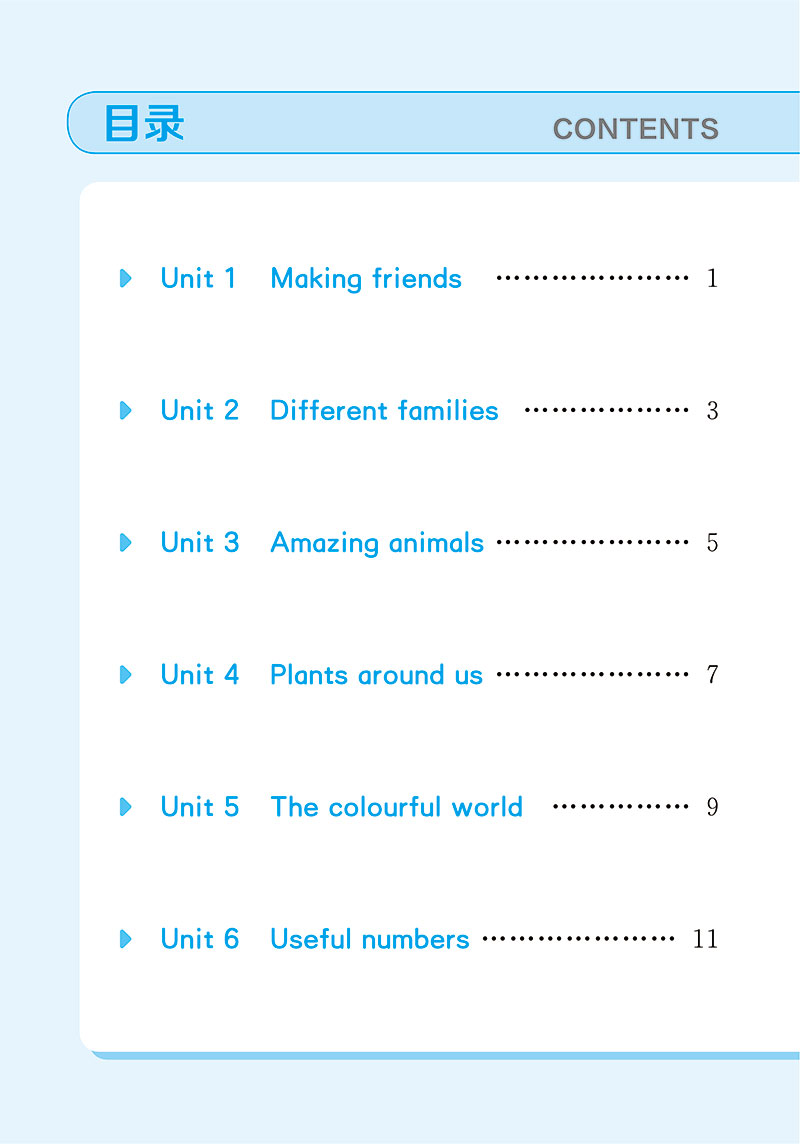The width and height of the screenshot is (800, 1144).
Task: Click the 目录 heading title
Action: pos(144,123)
